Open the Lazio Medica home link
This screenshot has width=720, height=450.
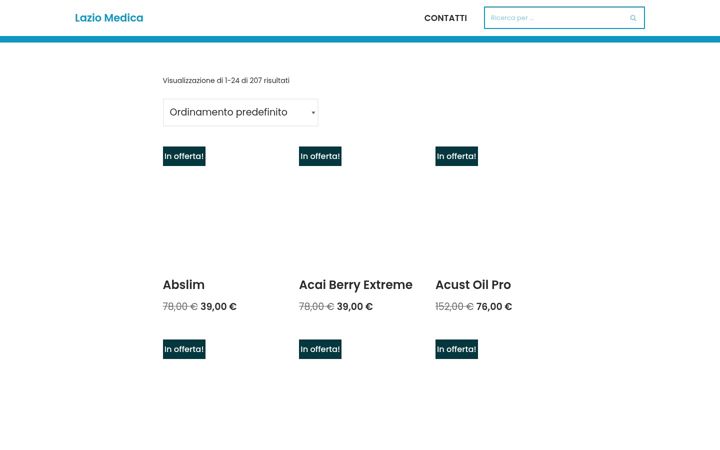tap(109, 18)
